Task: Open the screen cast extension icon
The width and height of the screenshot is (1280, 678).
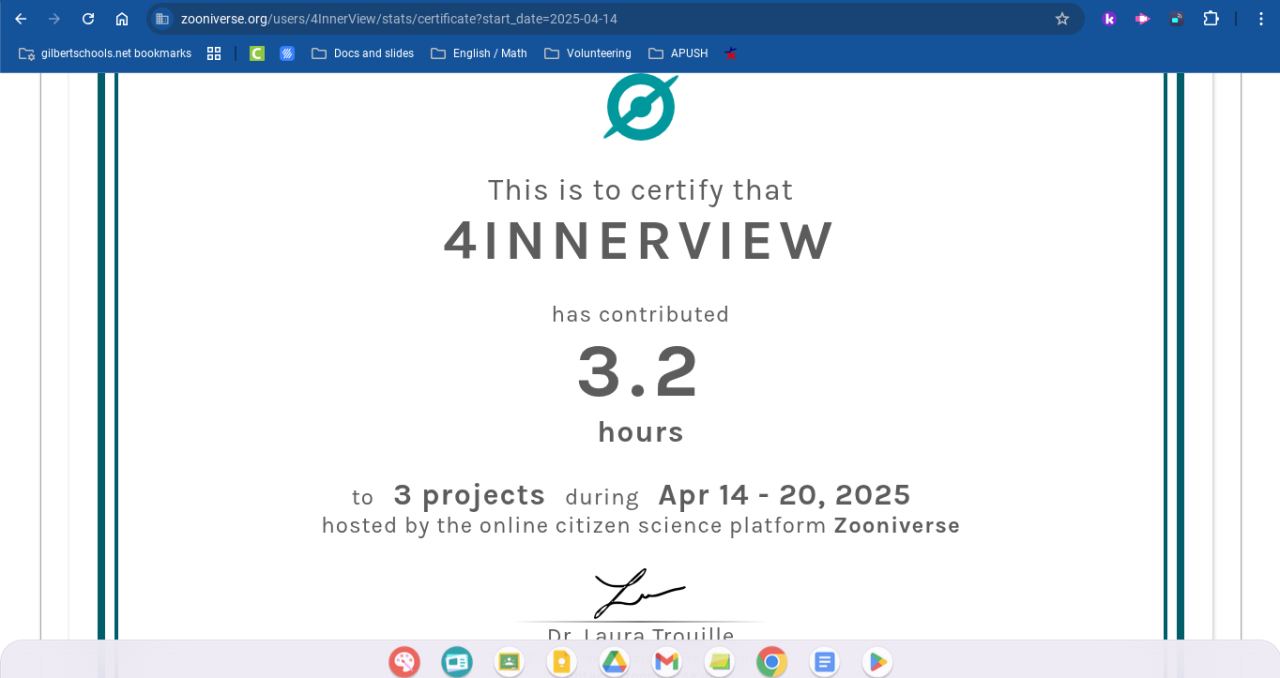Action: [1176, 19]
